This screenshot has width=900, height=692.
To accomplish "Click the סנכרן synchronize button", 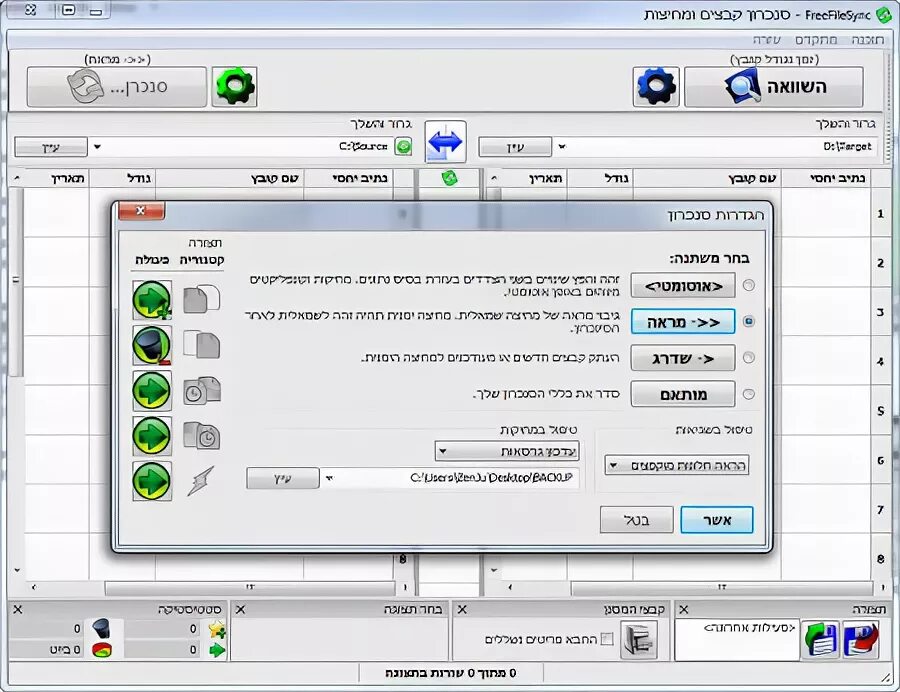I will click(117, 87).
